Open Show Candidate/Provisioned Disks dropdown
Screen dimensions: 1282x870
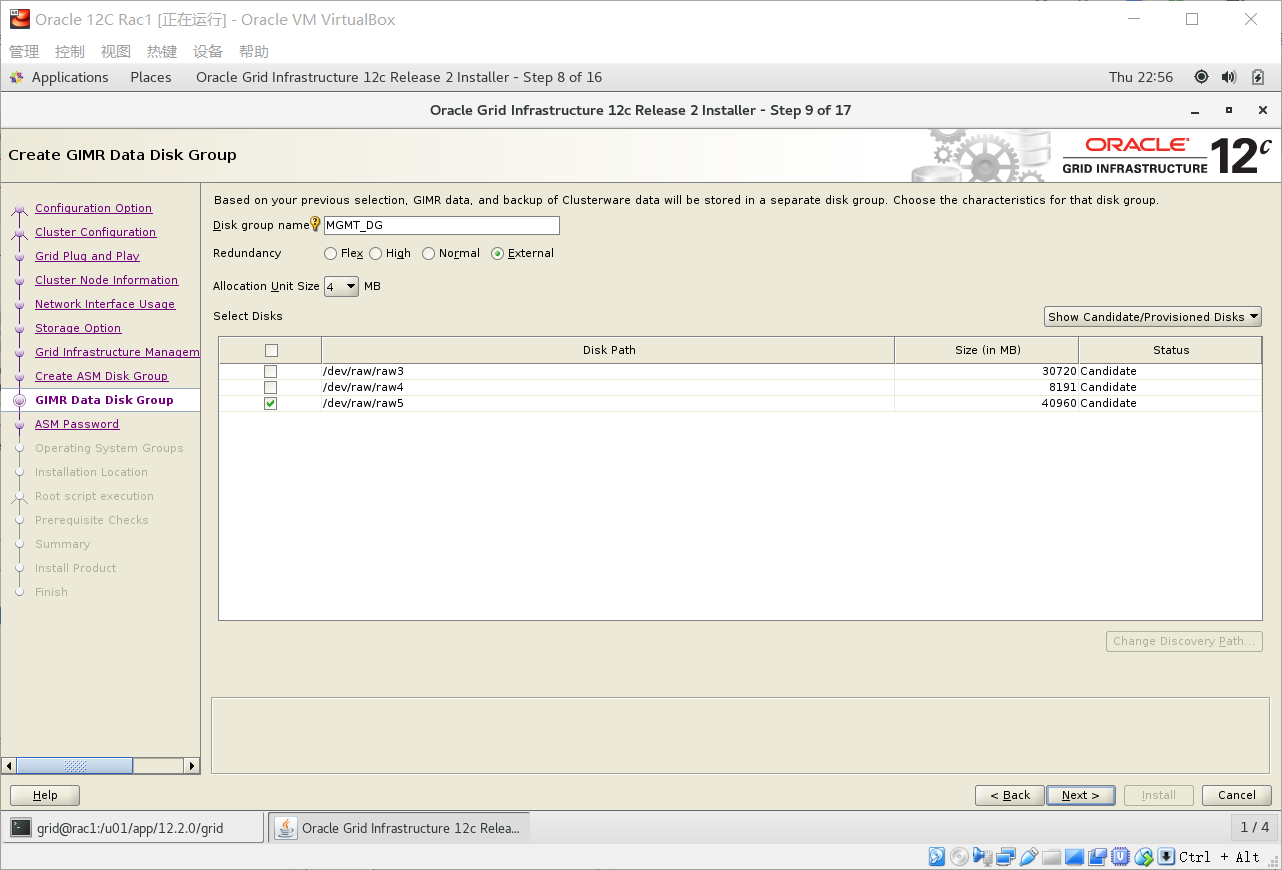point(1152,316)
